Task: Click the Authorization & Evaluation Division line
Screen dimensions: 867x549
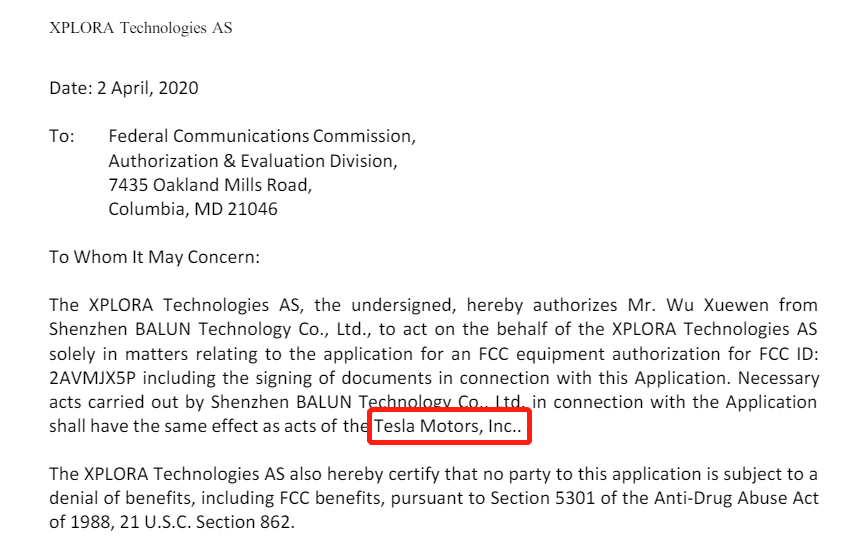Action: point(253,161)
